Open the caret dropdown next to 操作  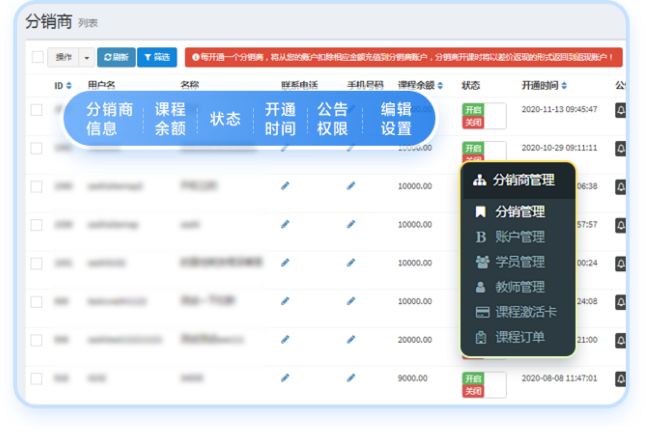pyautogui.click(x=87, y=57)
